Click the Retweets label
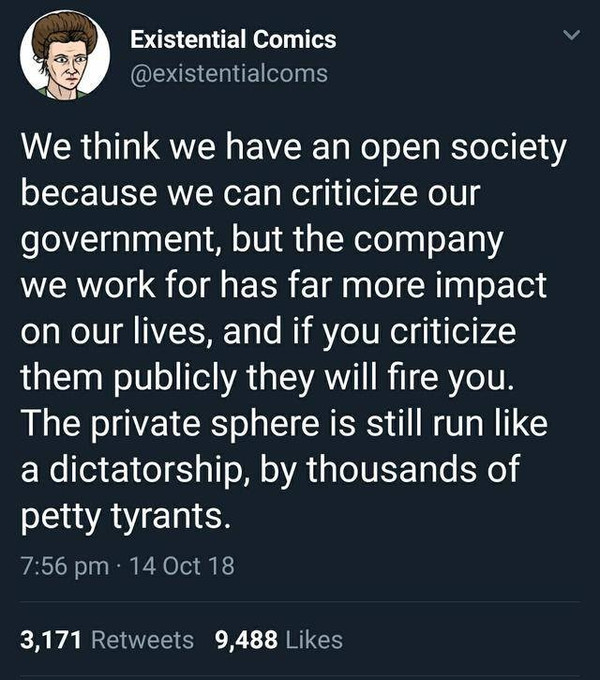Viewport: 600px width, 680px height. [143, 639]
